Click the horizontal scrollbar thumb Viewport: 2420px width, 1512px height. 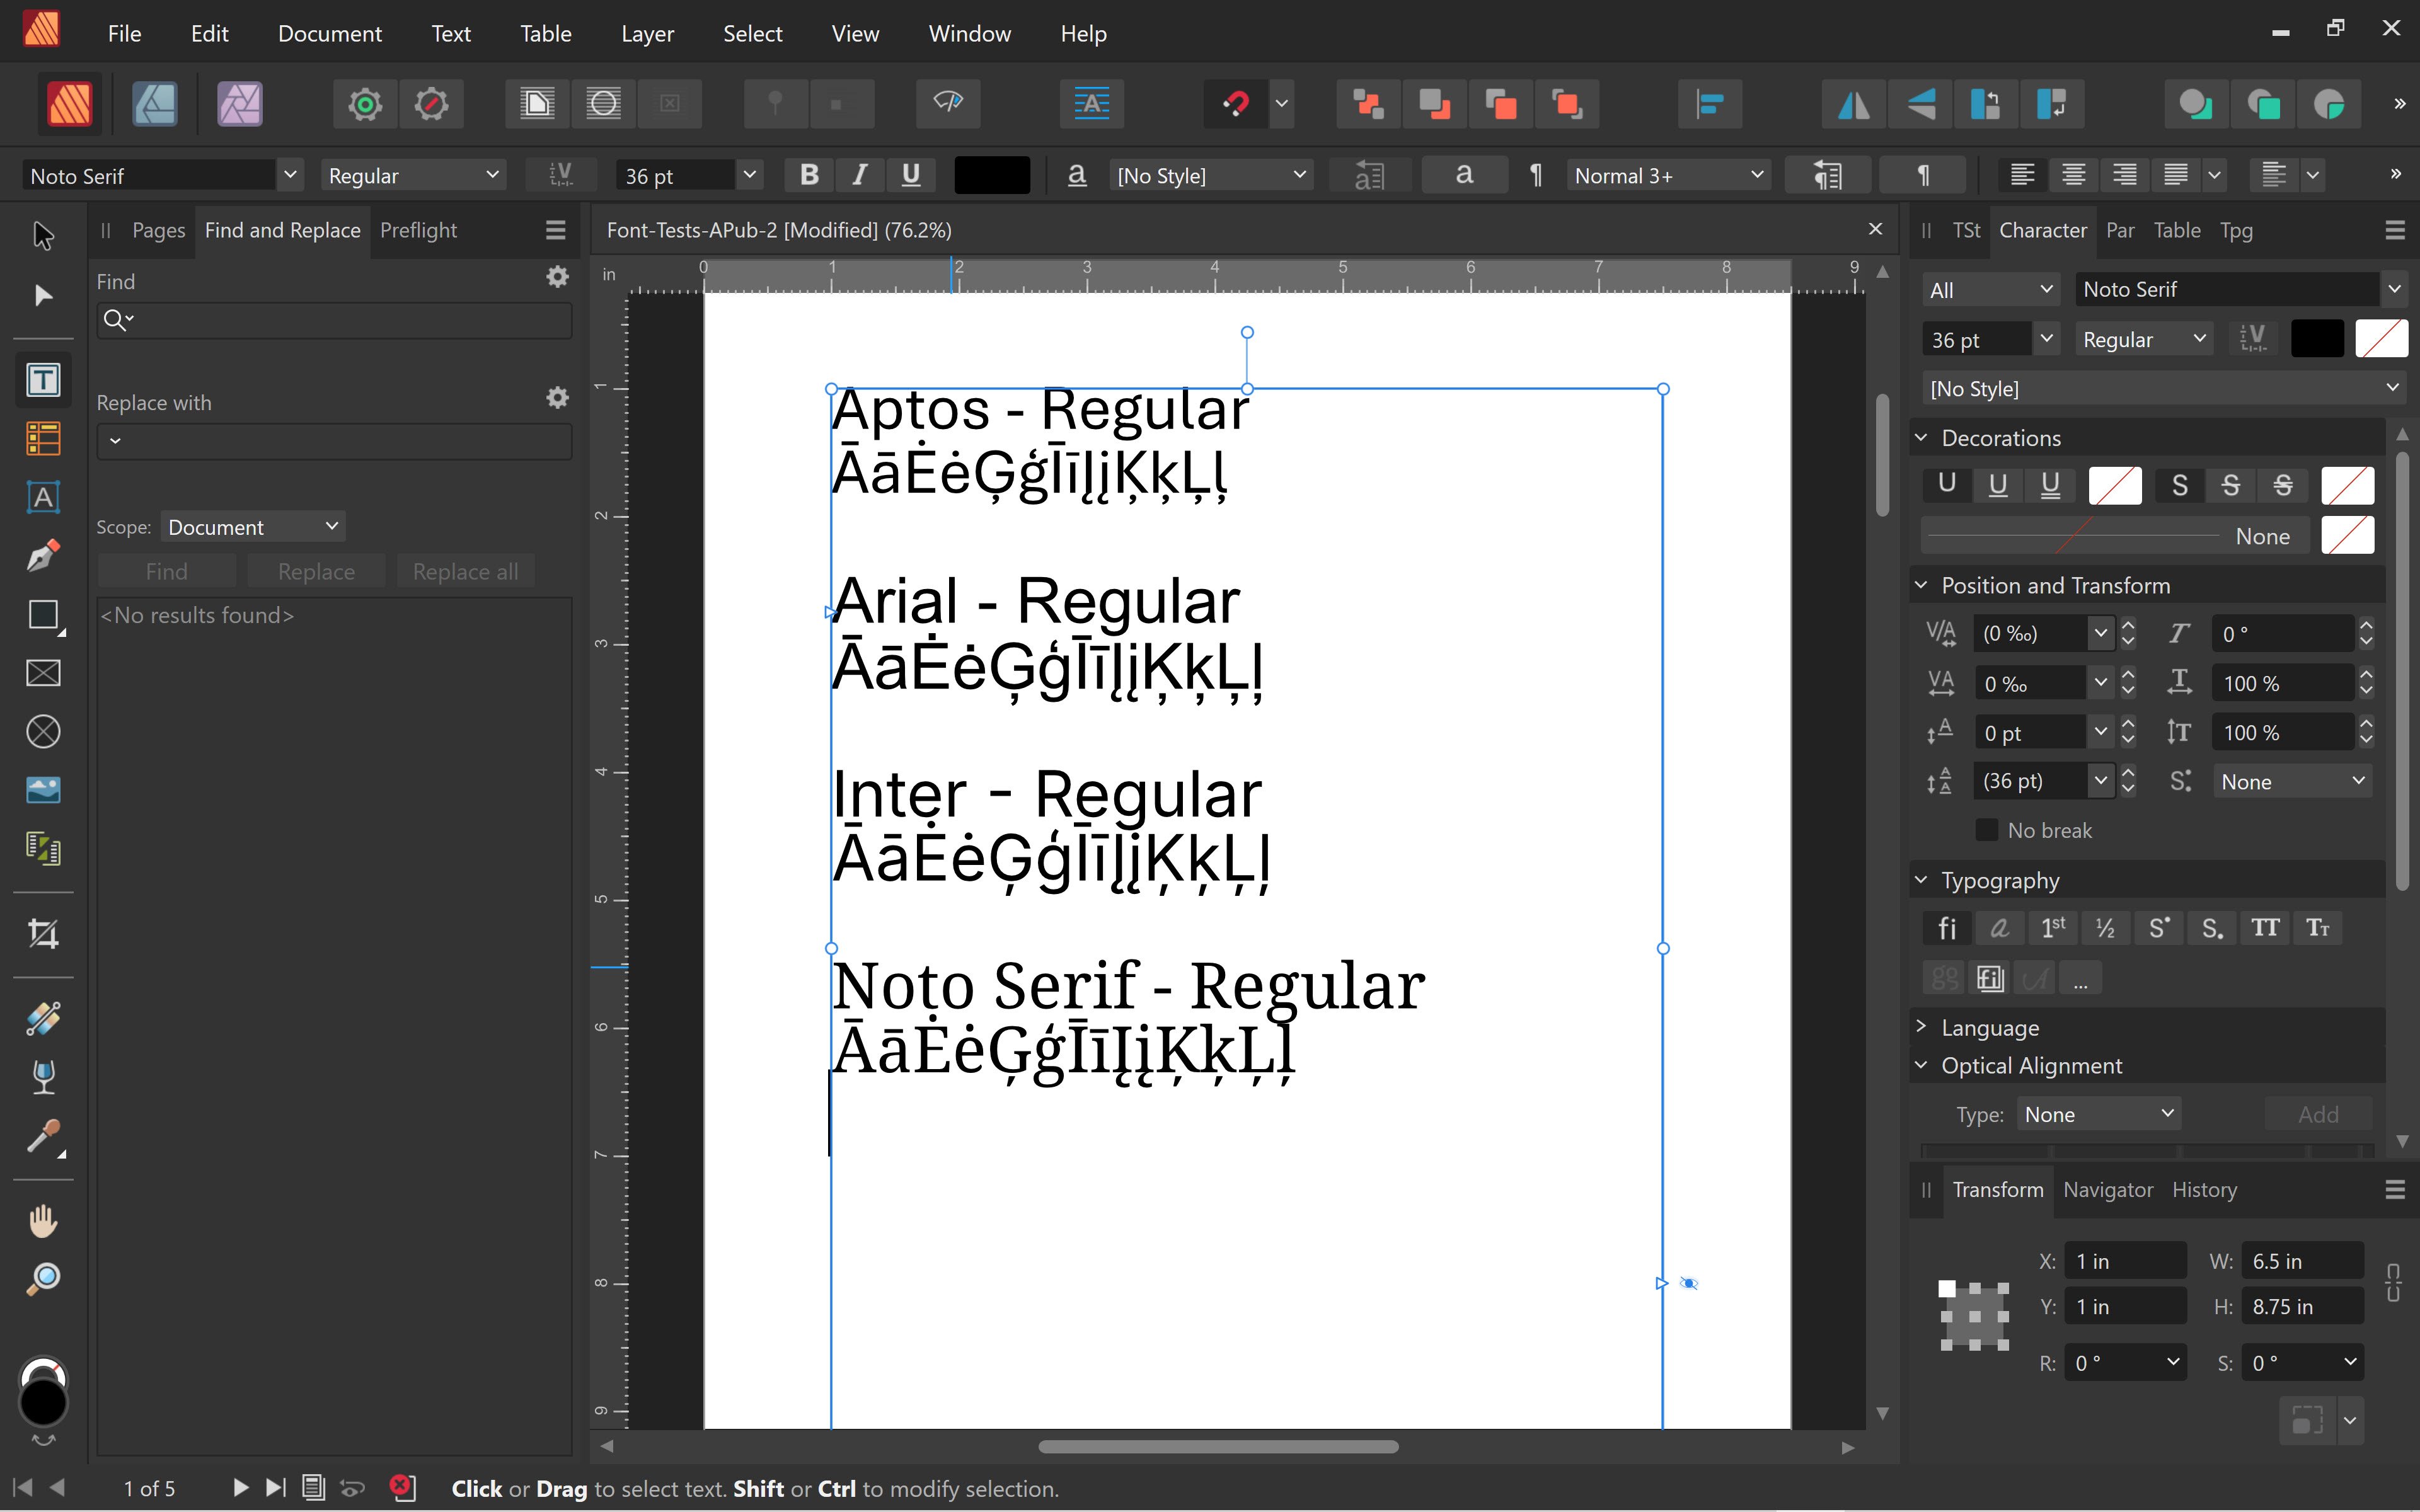pos(1218,1446)
